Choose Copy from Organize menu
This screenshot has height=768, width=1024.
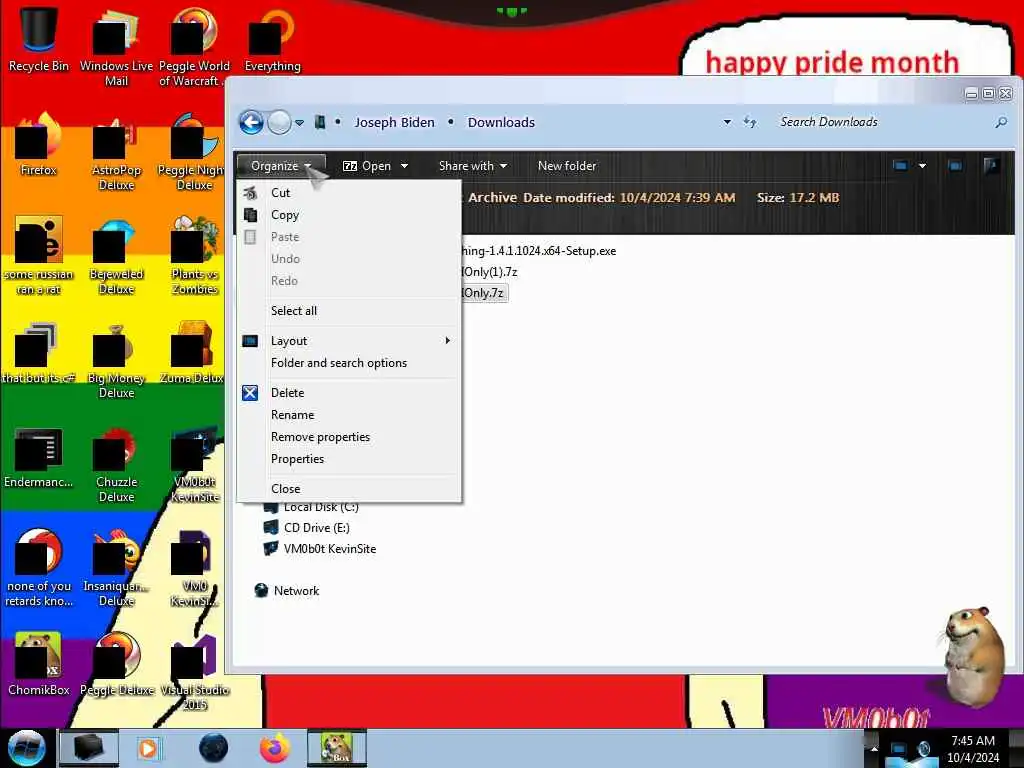pos(349,215)
